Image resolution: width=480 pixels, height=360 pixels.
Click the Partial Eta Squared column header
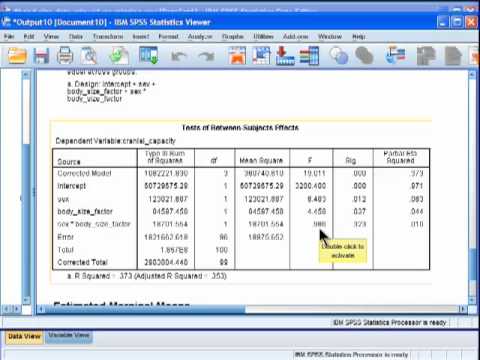401,157
